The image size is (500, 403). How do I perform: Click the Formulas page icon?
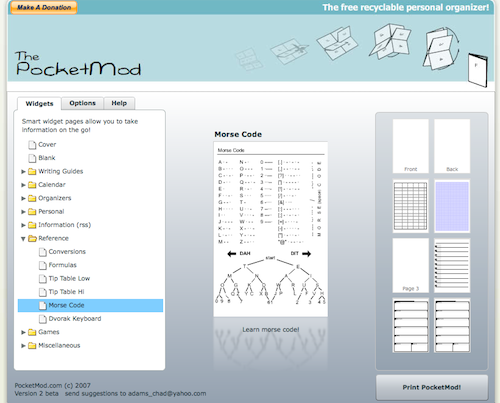[x=42, y=266]
